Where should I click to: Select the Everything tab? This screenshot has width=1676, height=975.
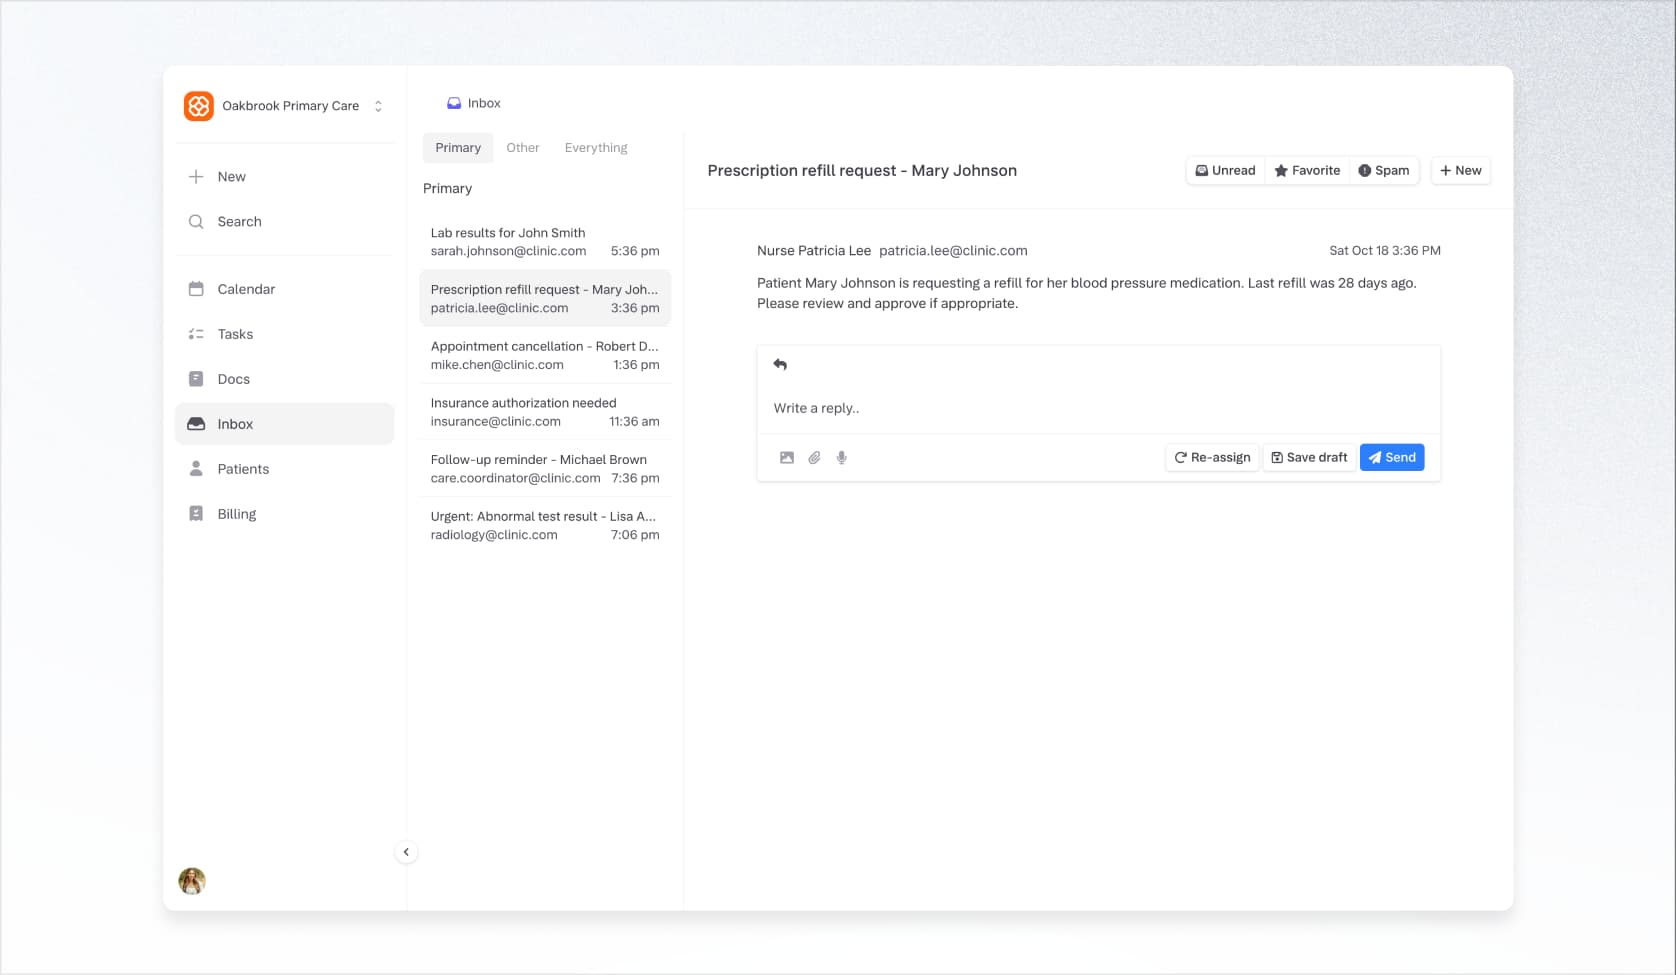pos(596,148)
